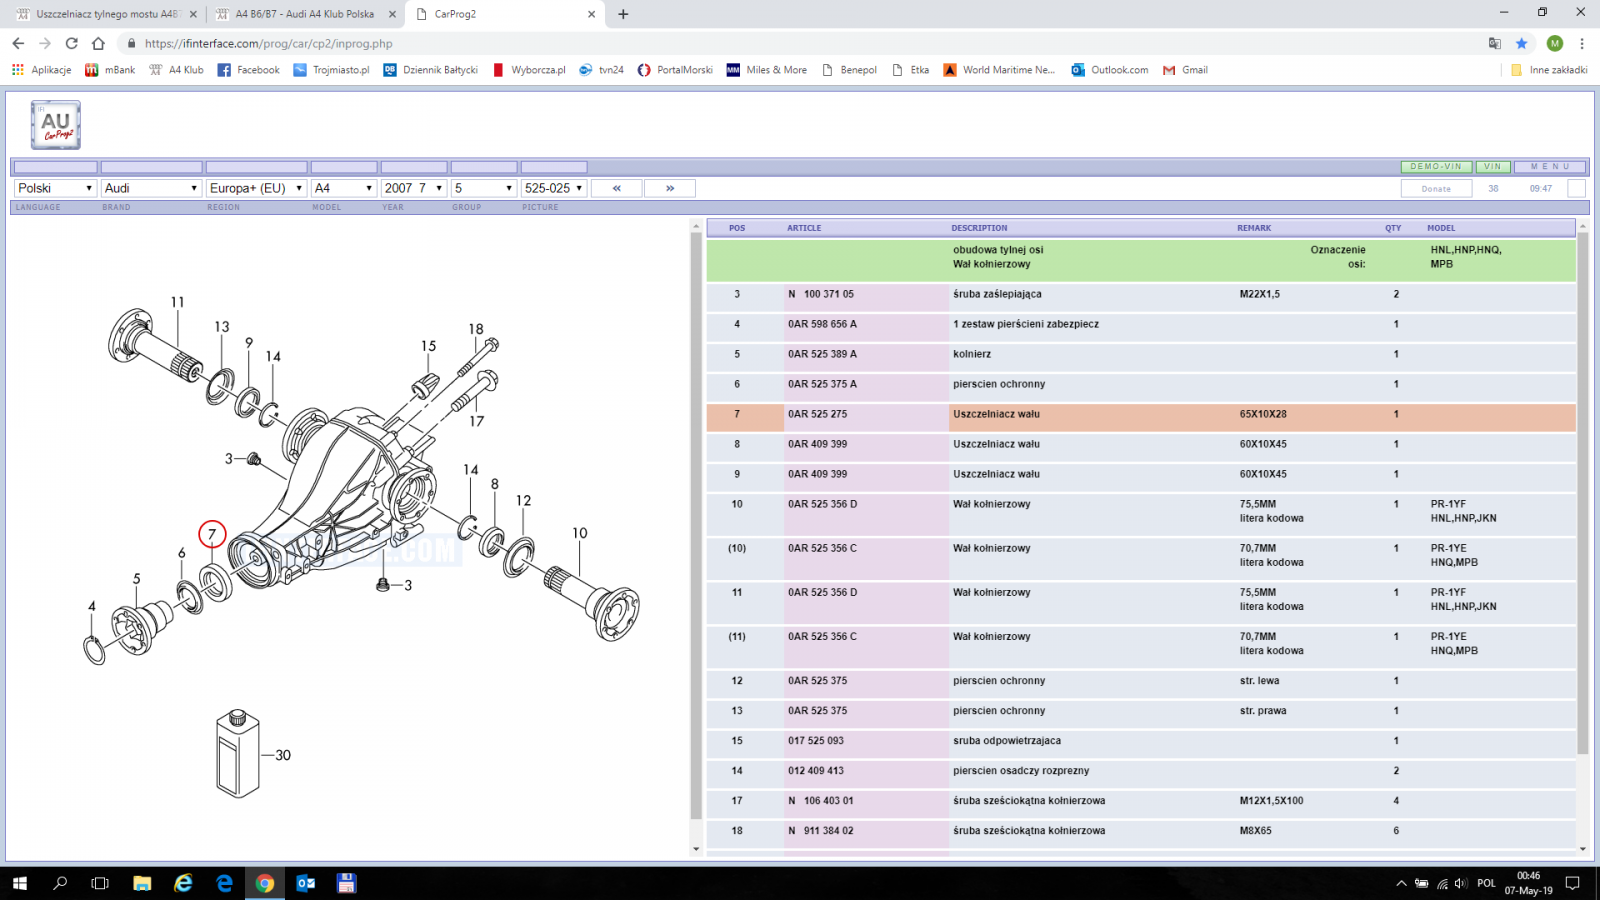Select article 017 525 093
The height and width of the screenshot is (900, 1600).
(816, 741)
